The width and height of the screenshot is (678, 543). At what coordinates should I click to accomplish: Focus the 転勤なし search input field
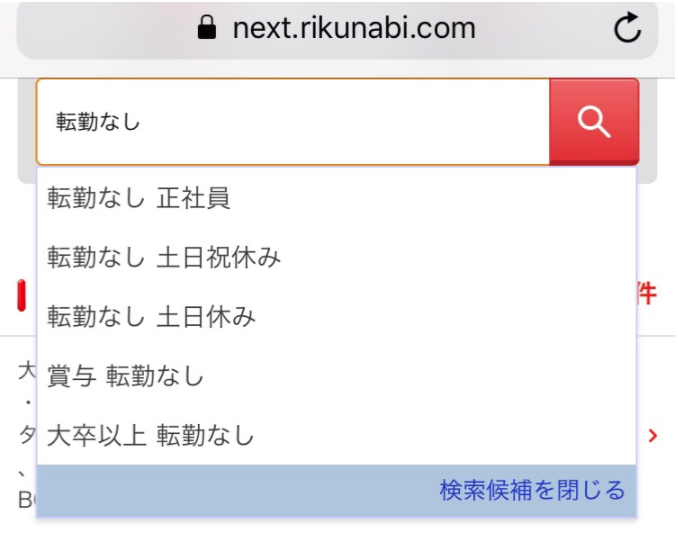click(x=293, y=122)
